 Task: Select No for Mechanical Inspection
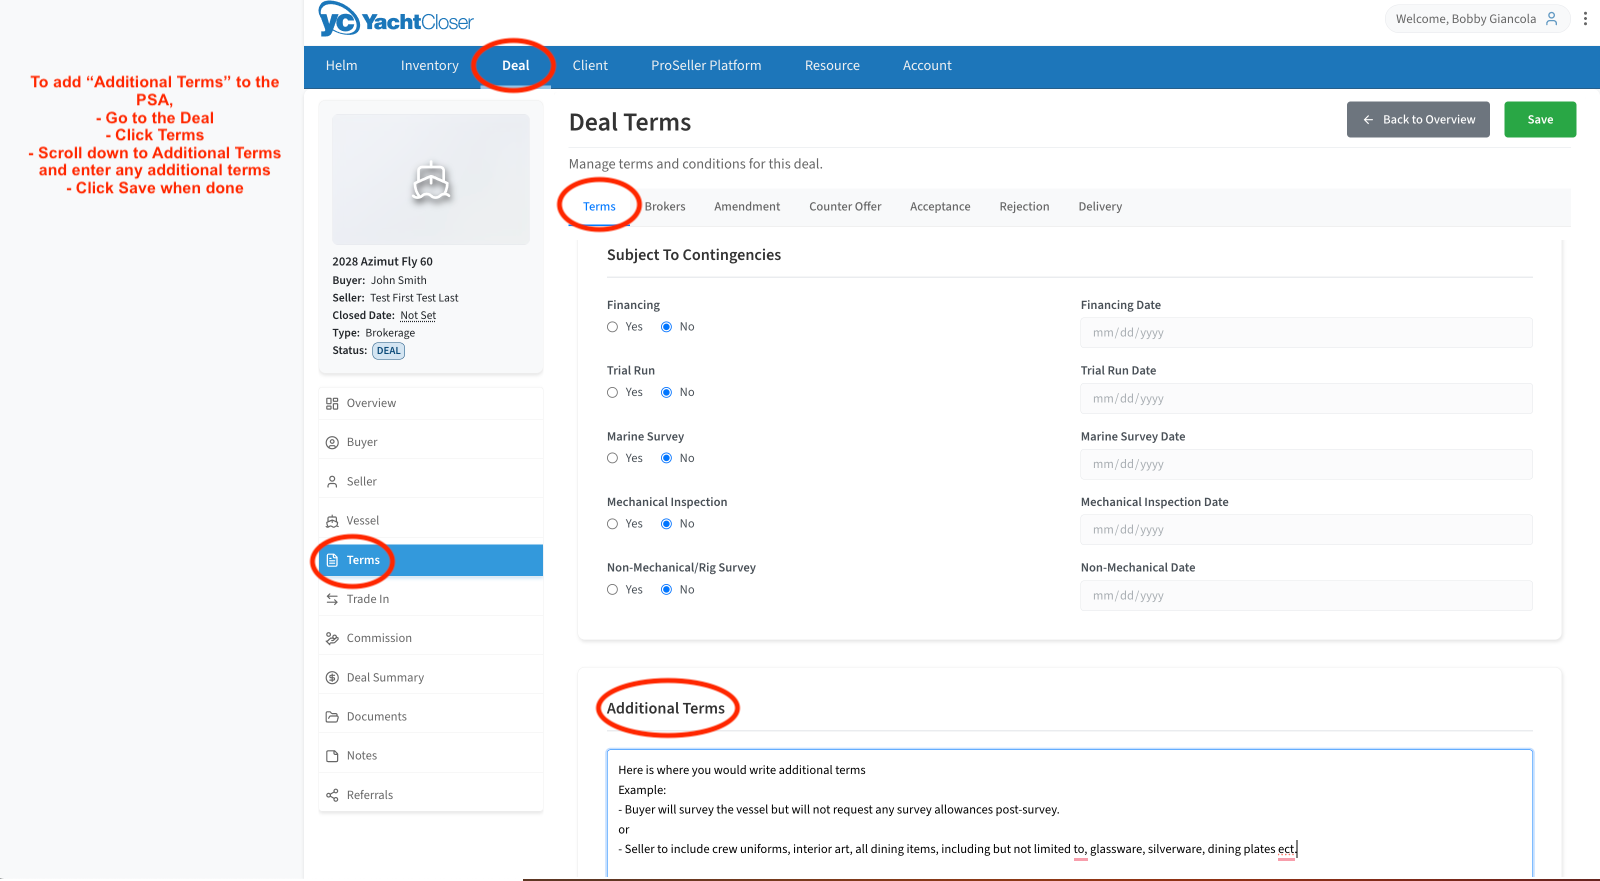(x=666, y=524)
